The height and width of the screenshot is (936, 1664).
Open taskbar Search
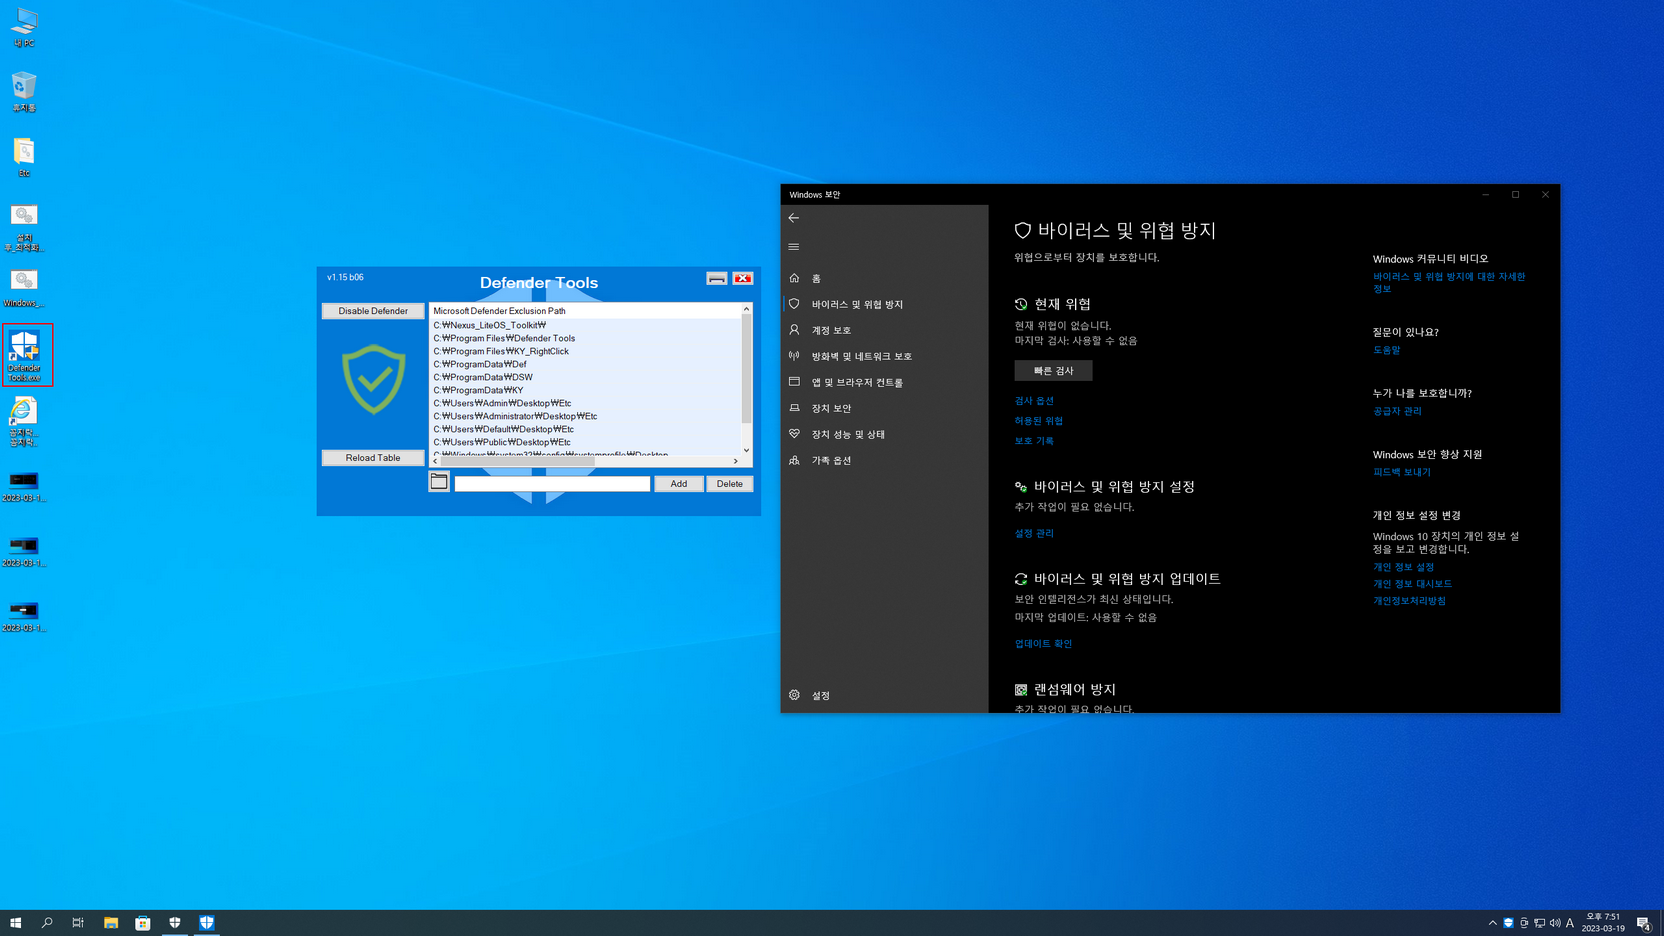tap(47, 923)
